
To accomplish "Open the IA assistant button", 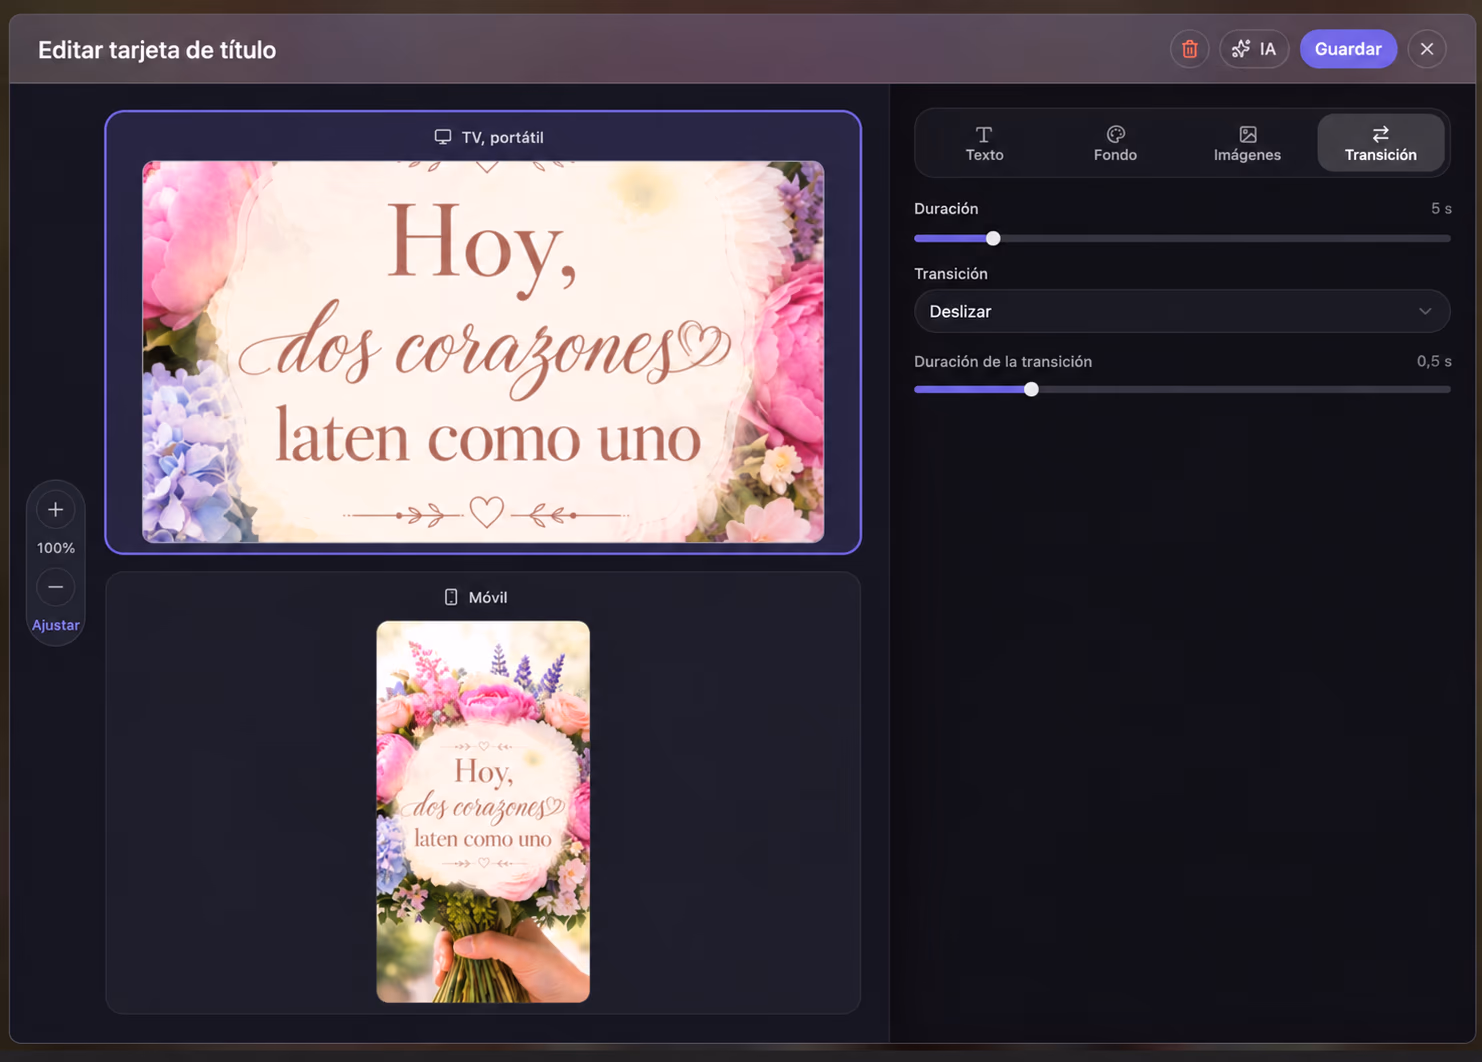I will click(x=1254, y=49).
